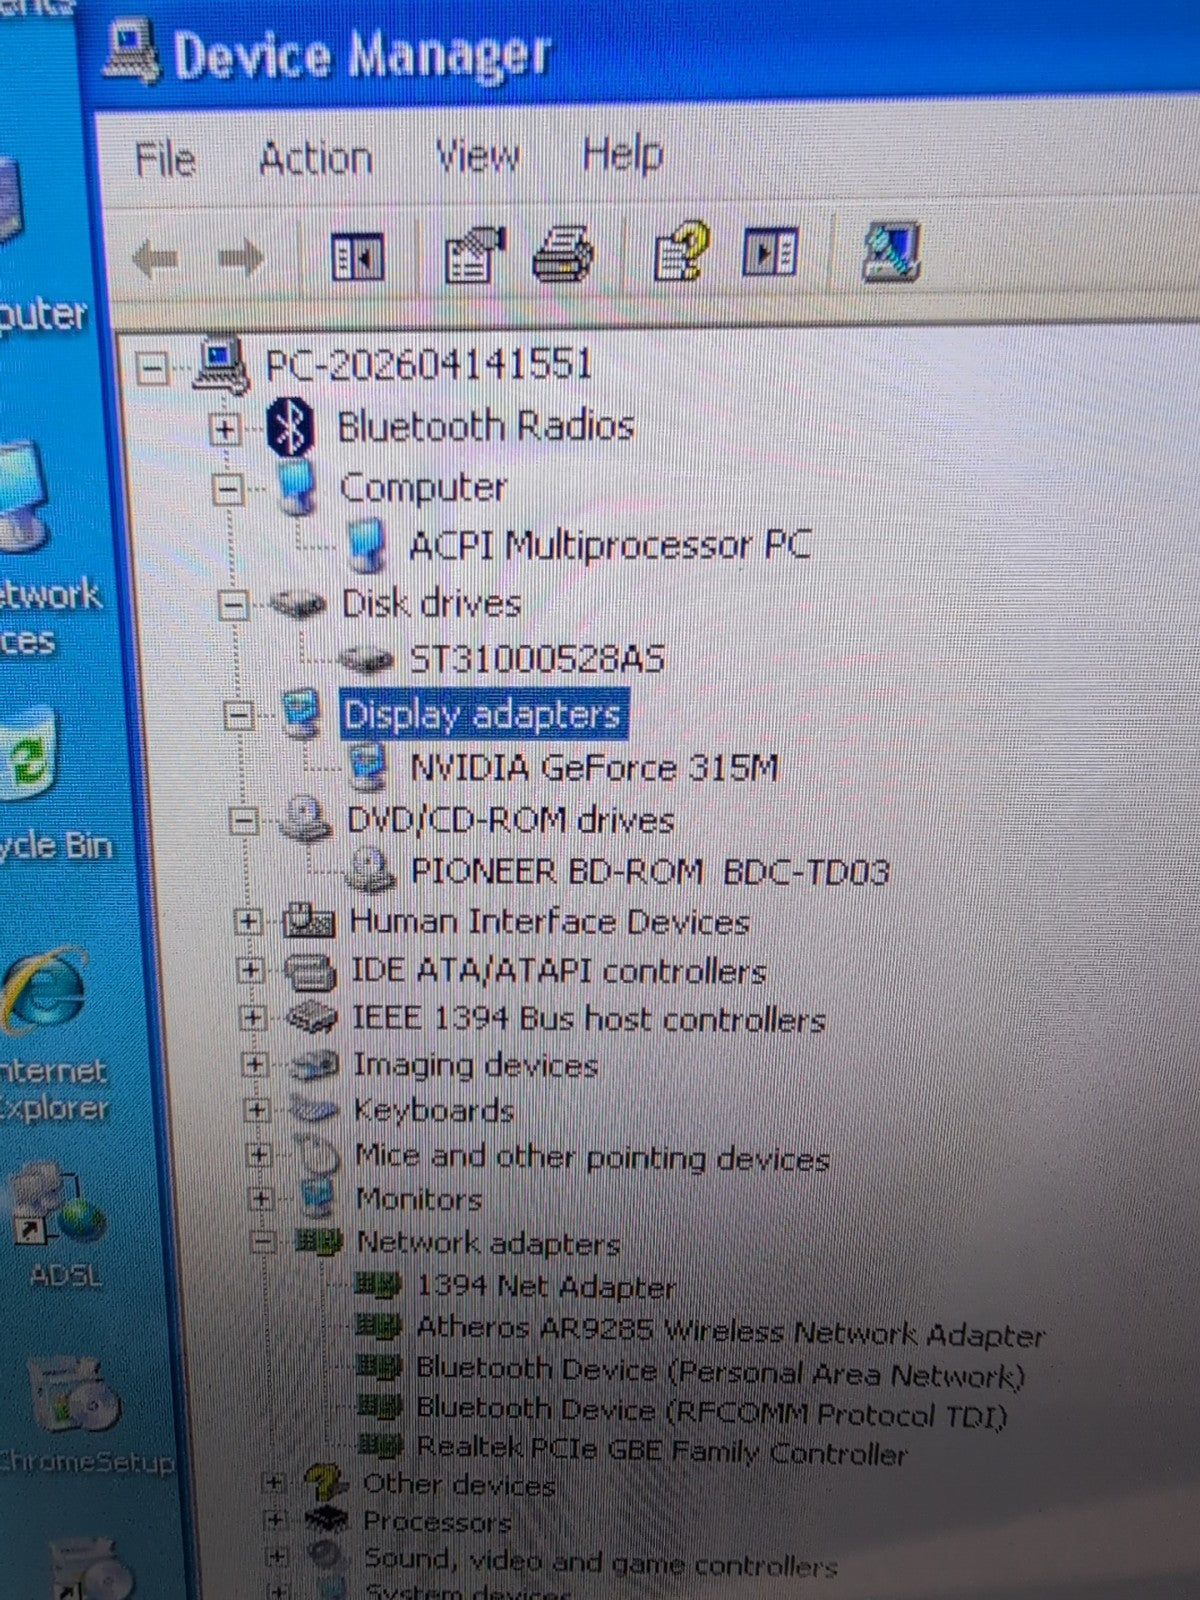The image size is (1200, 1600).
Task: Click the Forward arrow toolbar icon
Action: click(x=240, y=258)
